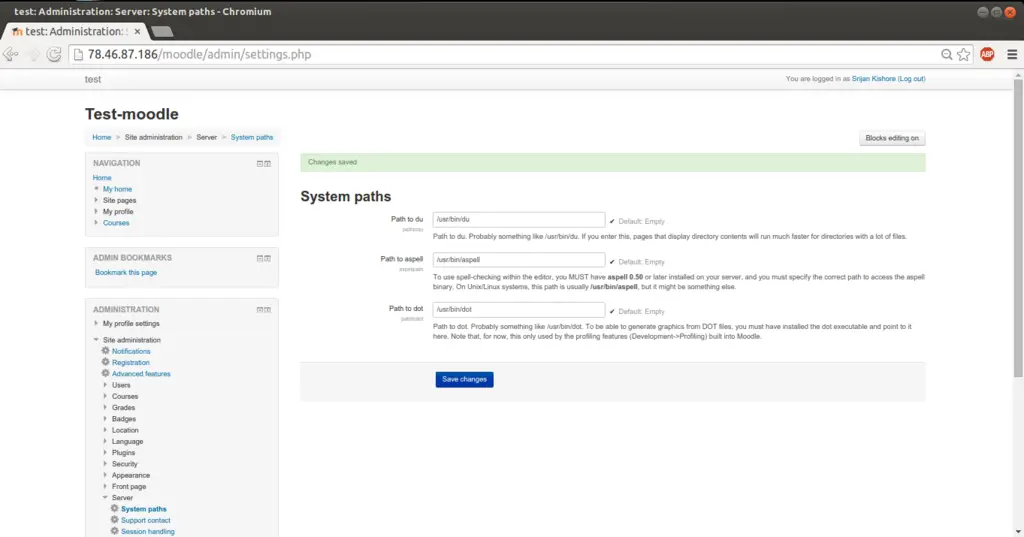Open the Notifications admin link

click(131, 351)
